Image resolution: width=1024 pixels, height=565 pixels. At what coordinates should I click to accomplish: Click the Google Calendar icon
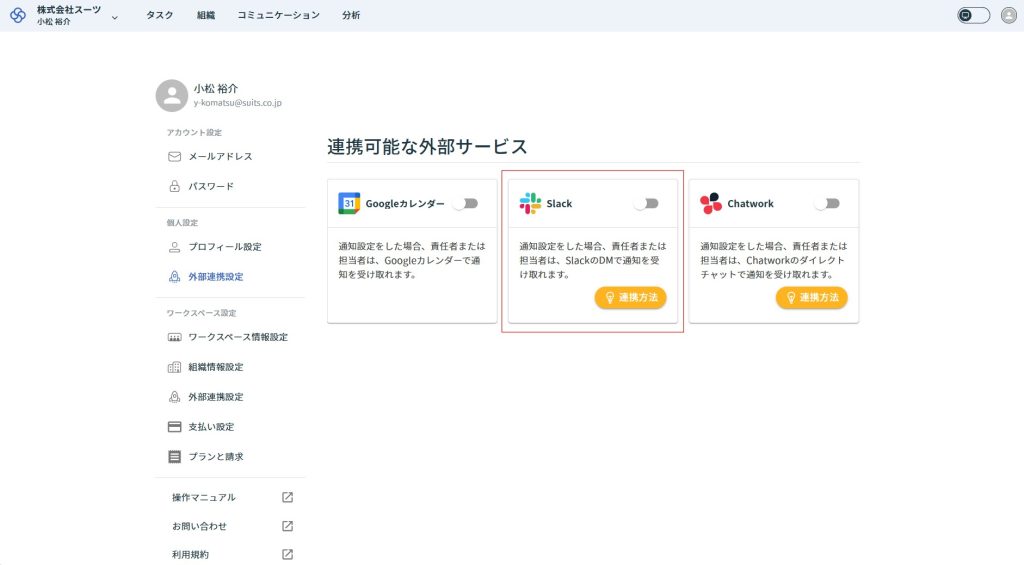(x=349, y=203)
